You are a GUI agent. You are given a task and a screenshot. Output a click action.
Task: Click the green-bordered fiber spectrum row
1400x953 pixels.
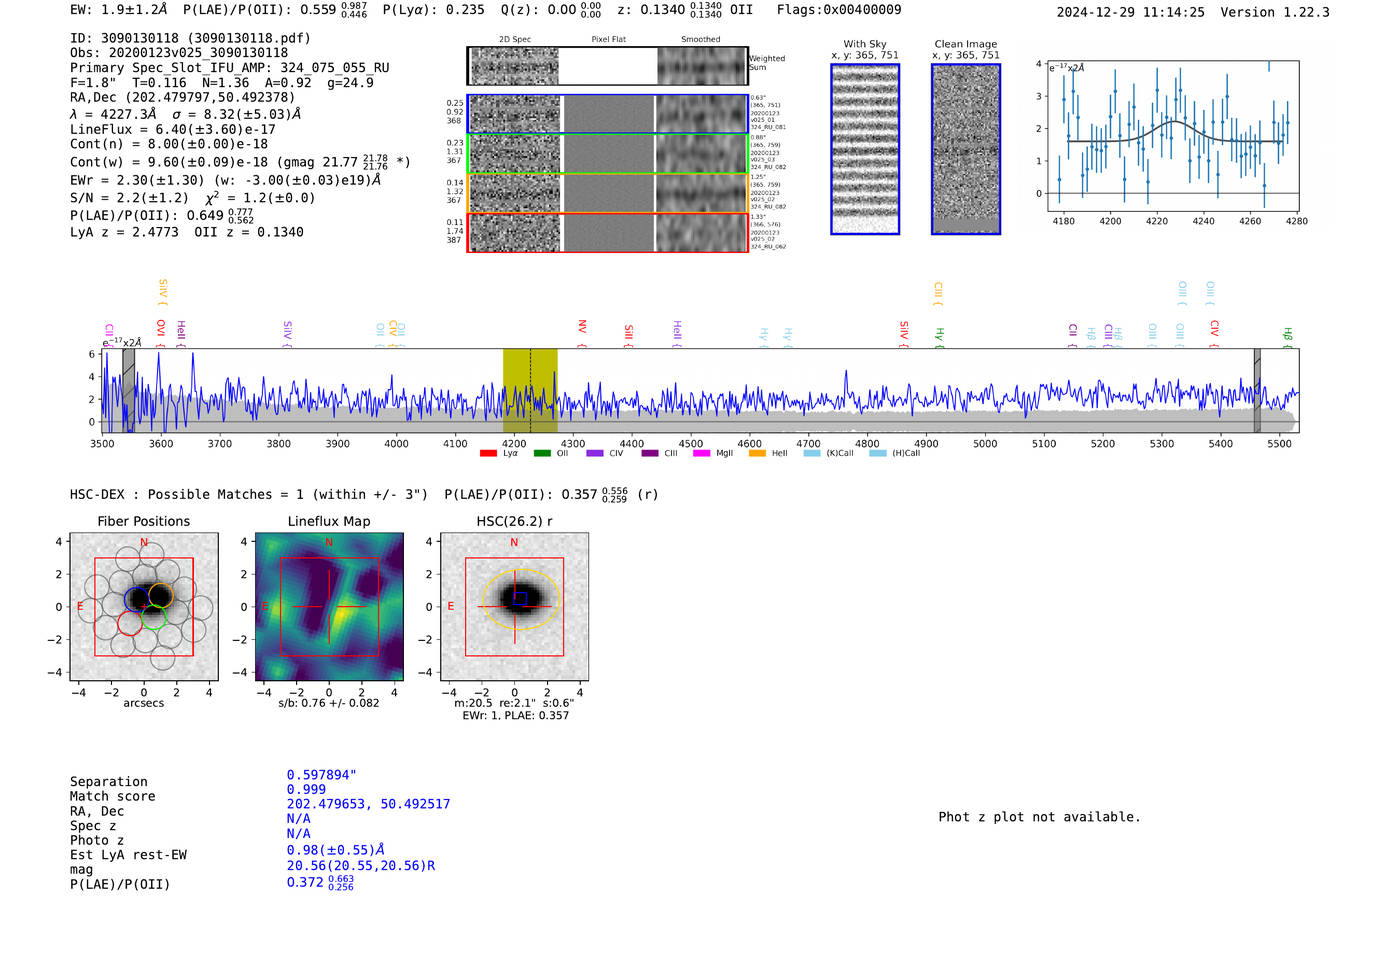[607, 154]
